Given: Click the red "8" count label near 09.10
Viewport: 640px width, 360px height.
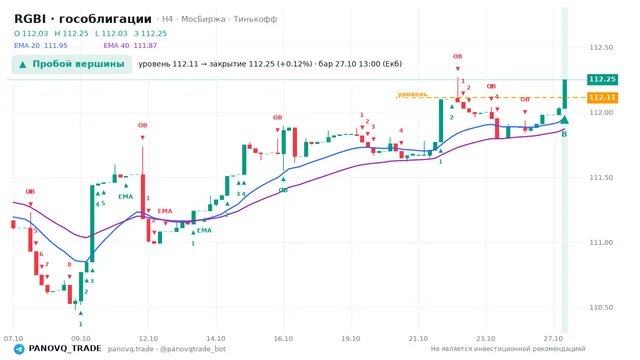Looking at the screenshot, I should tap(69, 264).
